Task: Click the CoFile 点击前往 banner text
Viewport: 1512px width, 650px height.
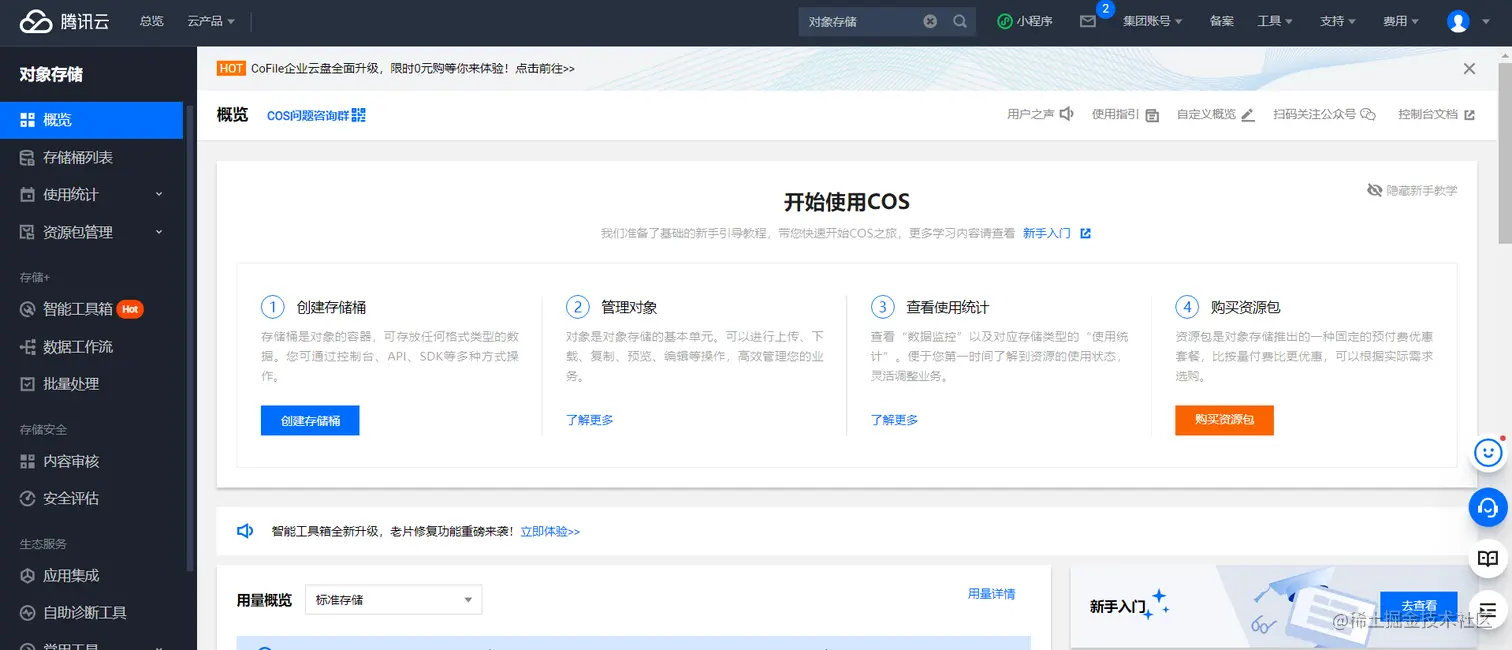Action: click(x=545, y=69)
